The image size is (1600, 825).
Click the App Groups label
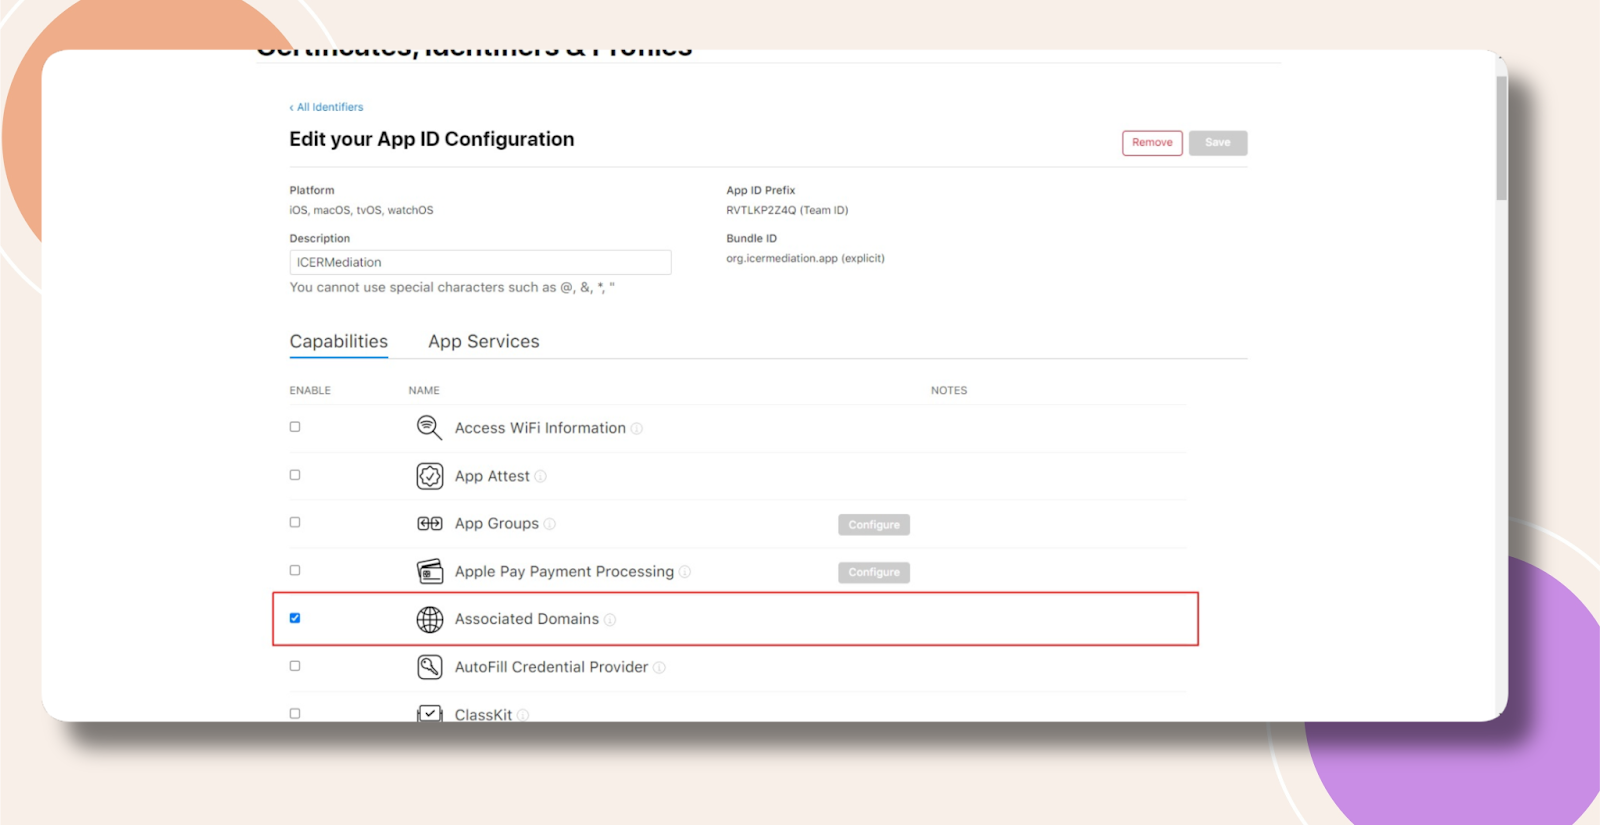coord(497,524)
